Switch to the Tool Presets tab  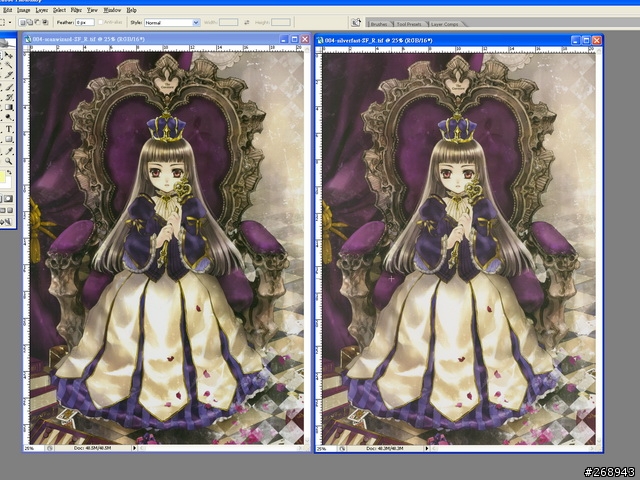click(409, 24)
